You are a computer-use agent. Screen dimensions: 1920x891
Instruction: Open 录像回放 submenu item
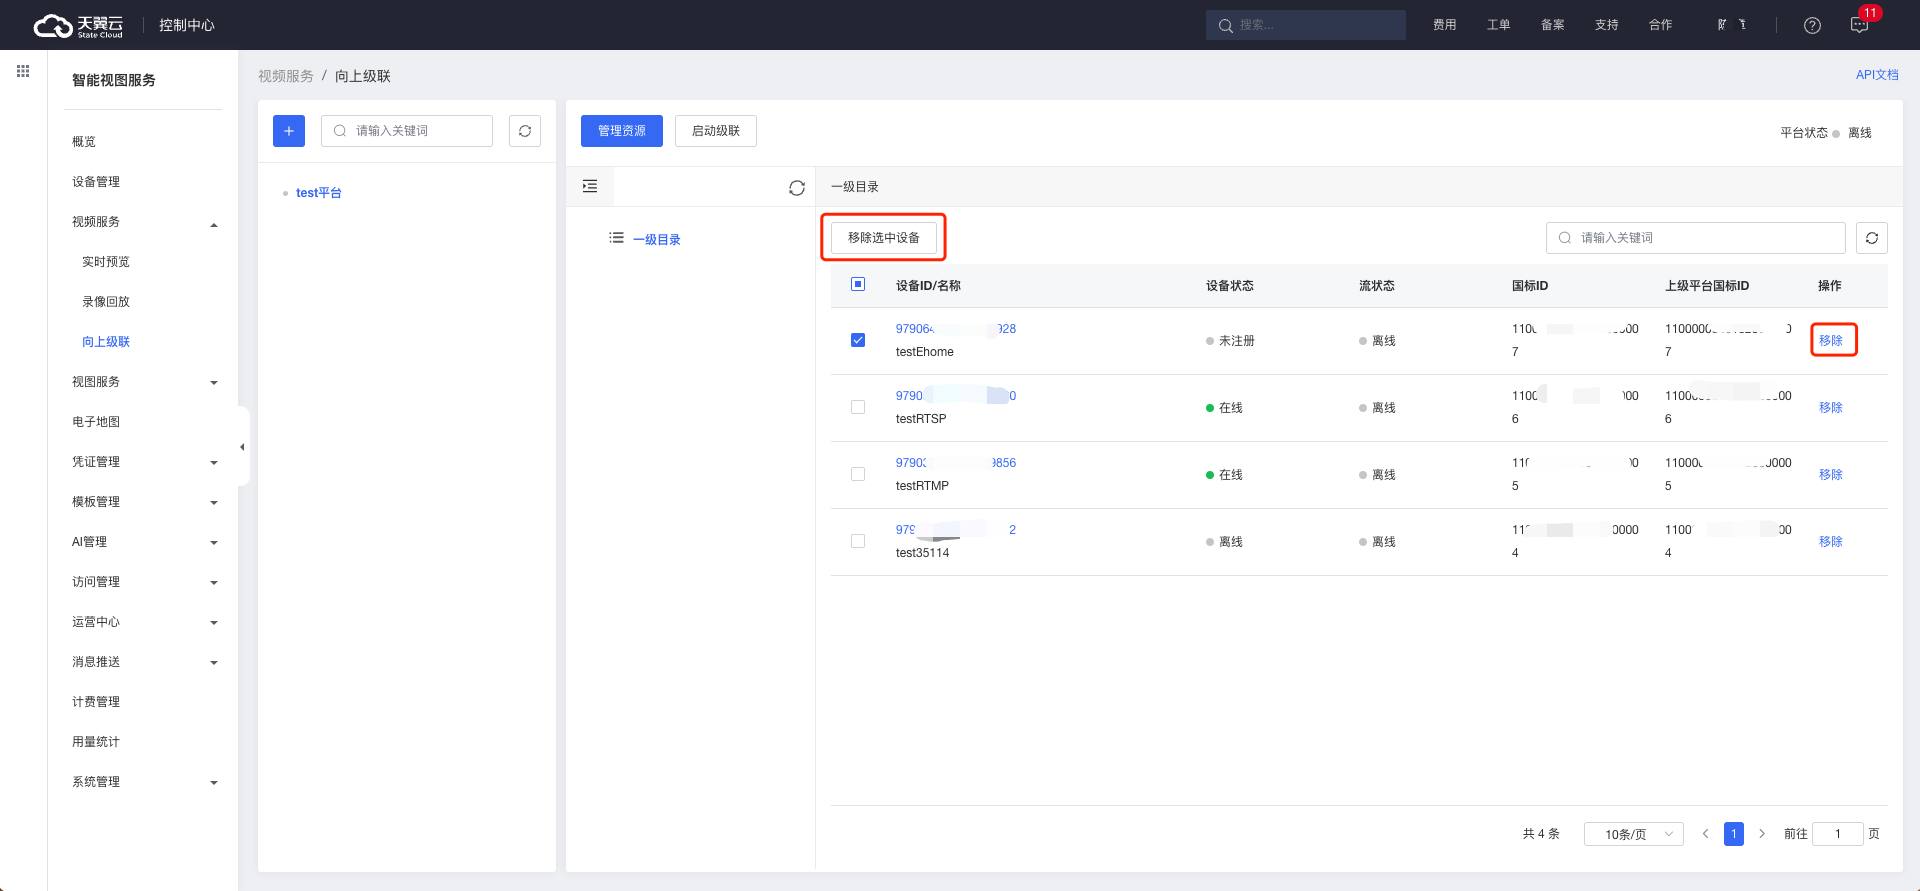point(106,302)
